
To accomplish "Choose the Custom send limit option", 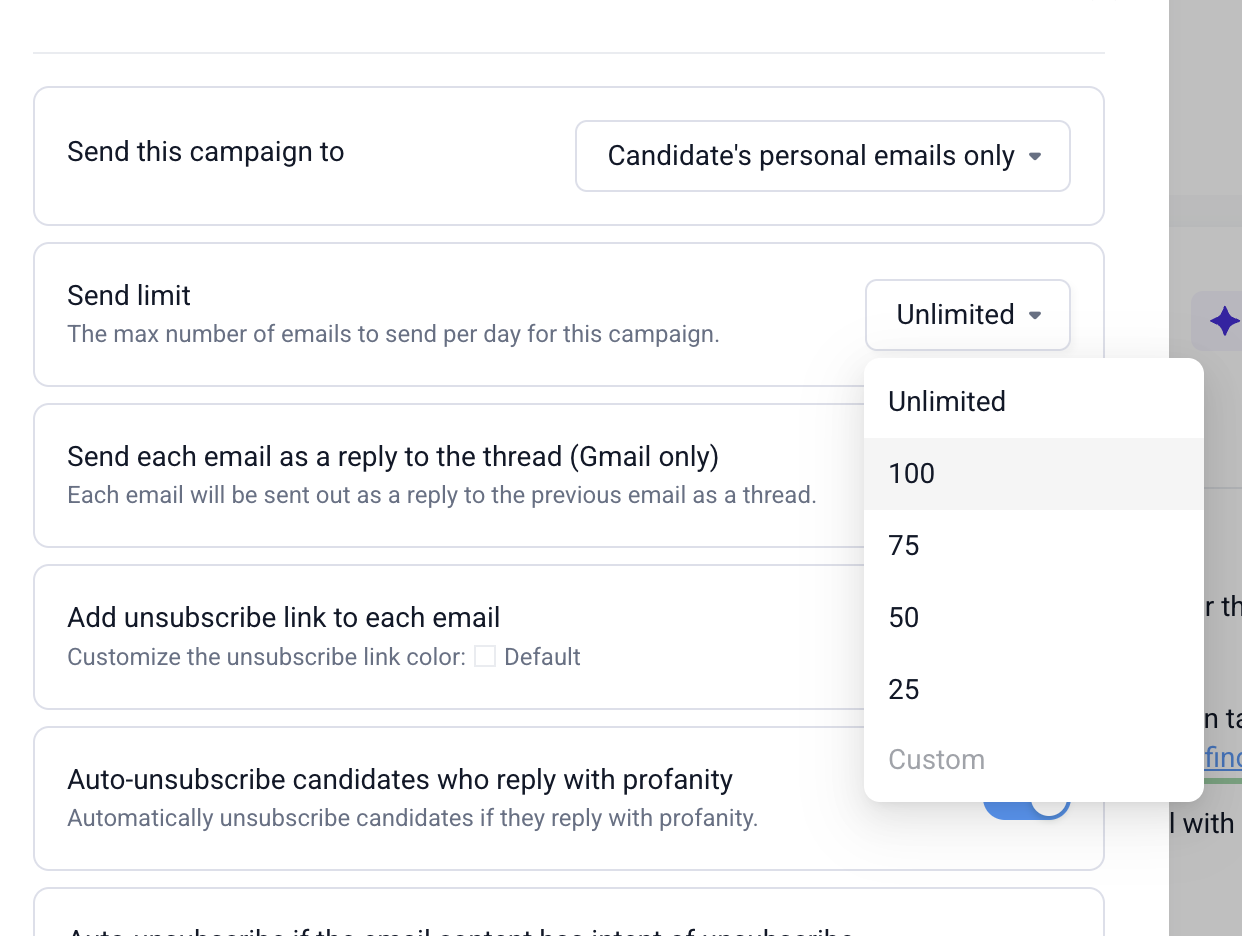I will click(936, 759).
